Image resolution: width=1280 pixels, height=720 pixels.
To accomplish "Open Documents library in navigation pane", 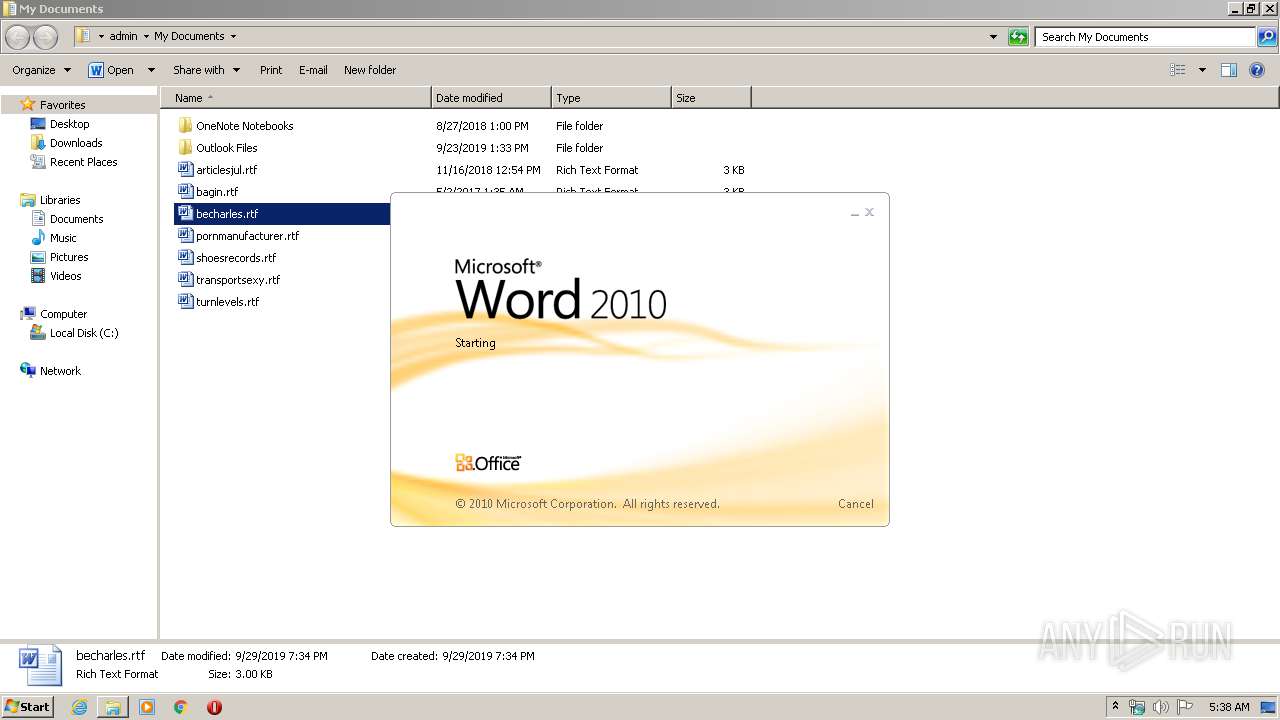I will pos(76,219).
